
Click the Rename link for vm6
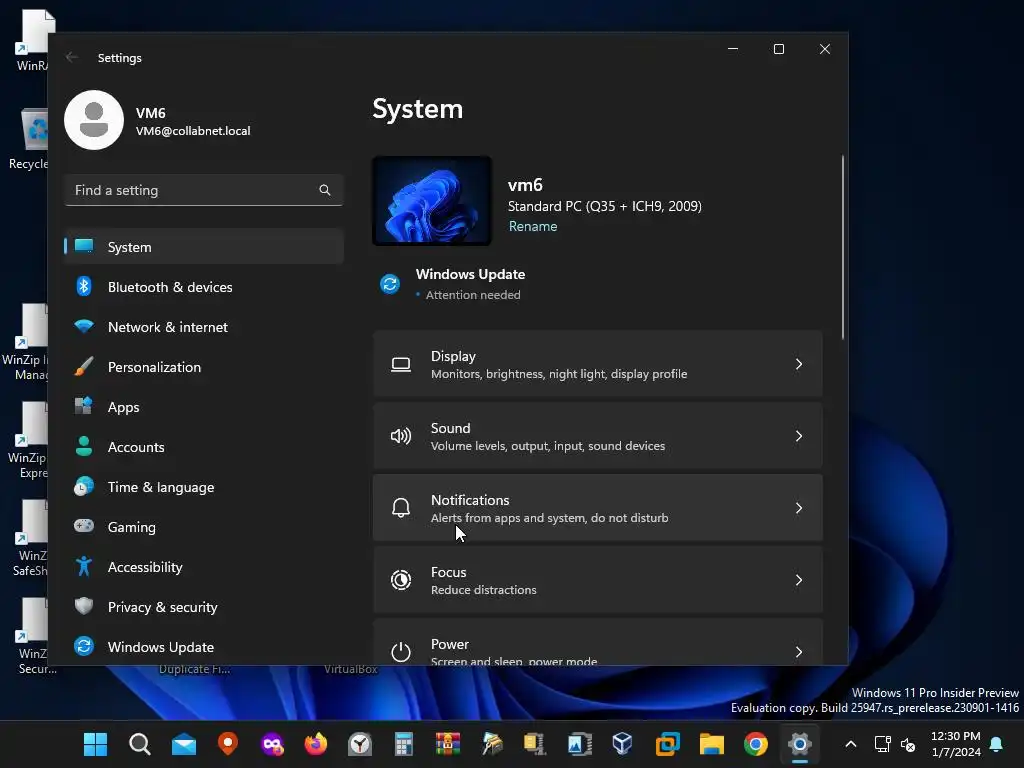point(533,226)
